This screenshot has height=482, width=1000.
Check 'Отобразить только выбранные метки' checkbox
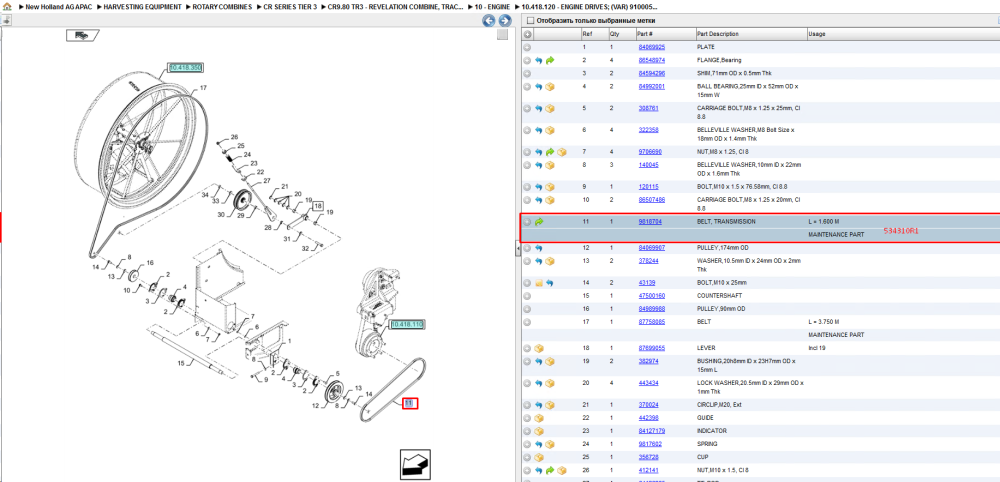pos(530,20)
